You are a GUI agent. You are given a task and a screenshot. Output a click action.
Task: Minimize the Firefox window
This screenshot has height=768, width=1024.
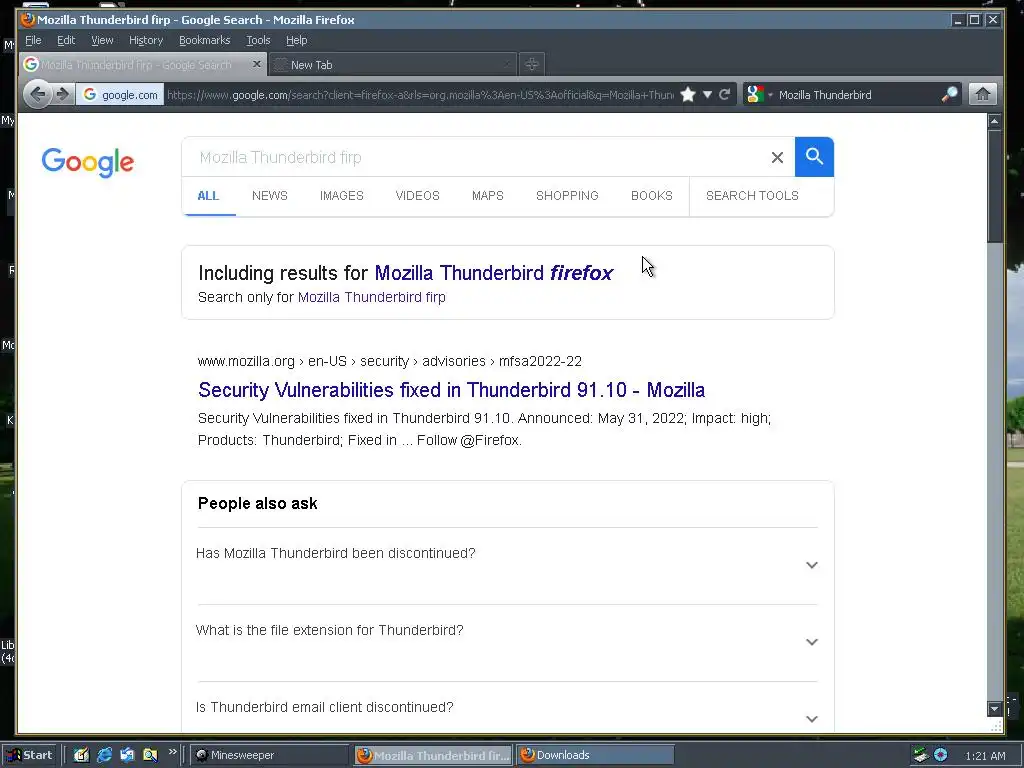tap(957, 20)
